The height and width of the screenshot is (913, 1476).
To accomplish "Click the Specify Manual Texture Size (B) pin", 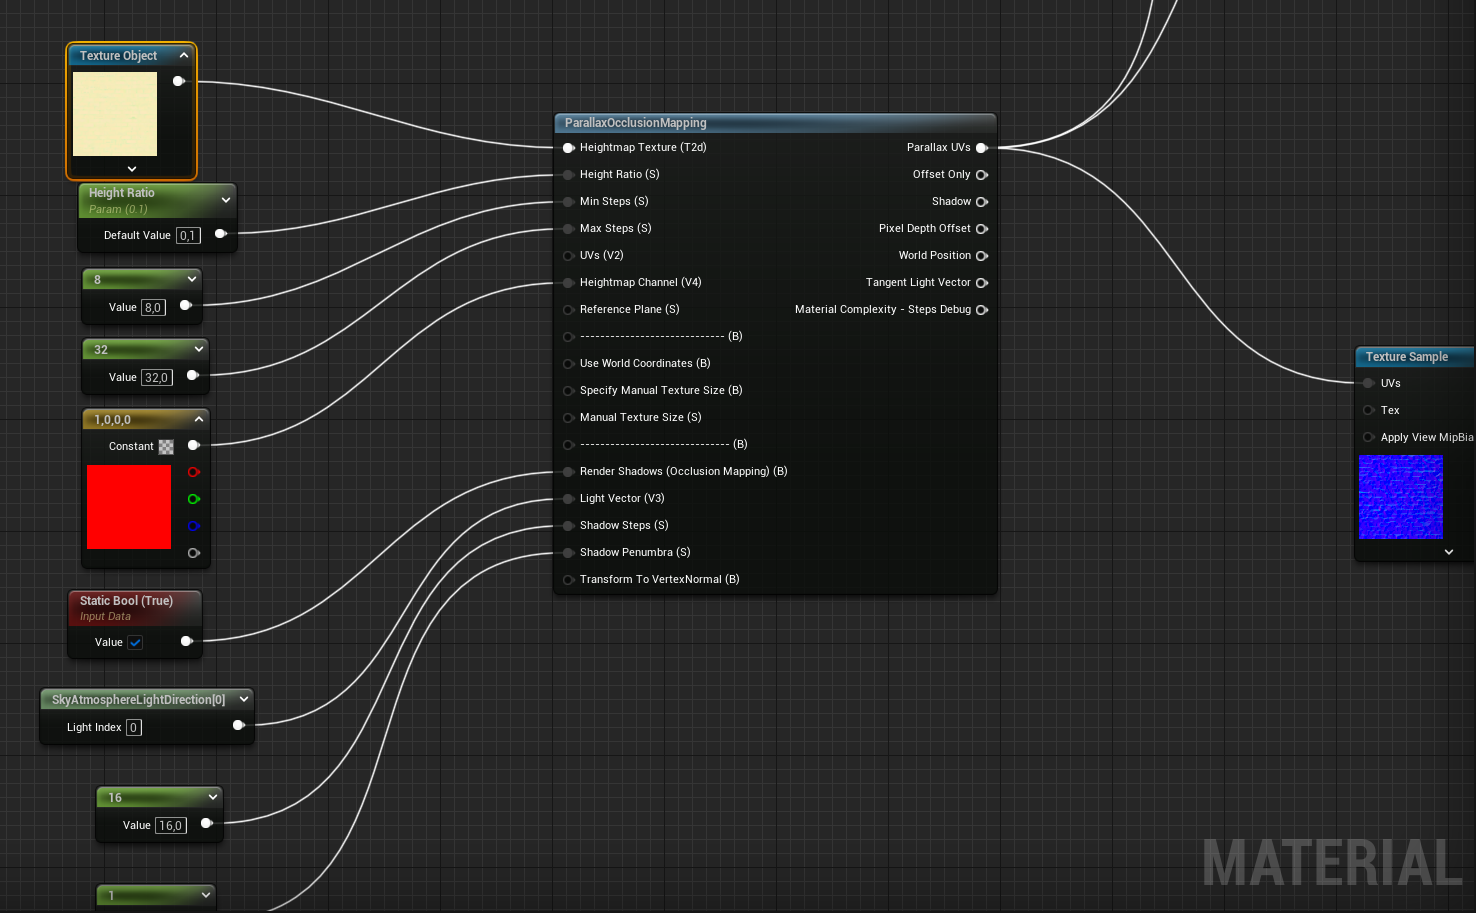I will coord(568,391).
